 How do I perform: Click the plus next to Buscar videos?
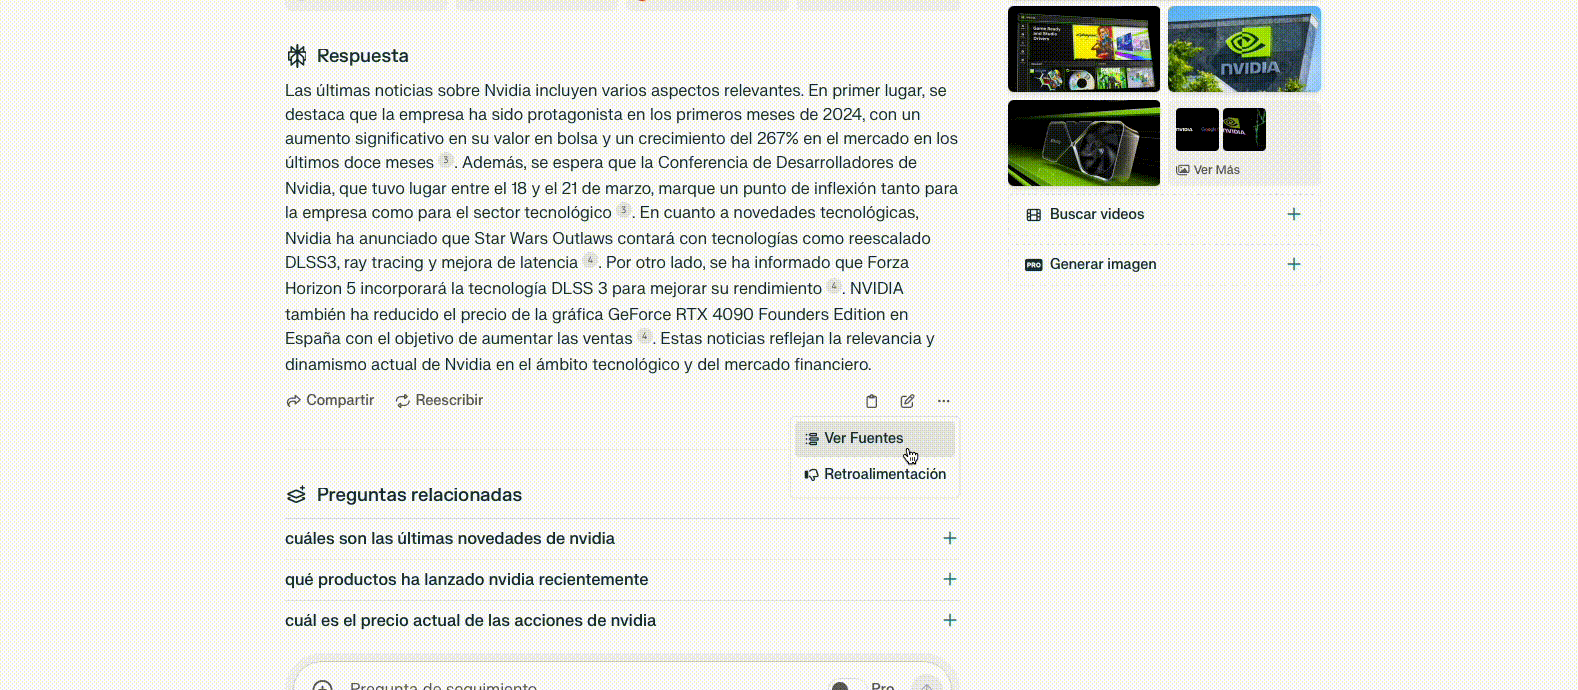pos(1294,214)
